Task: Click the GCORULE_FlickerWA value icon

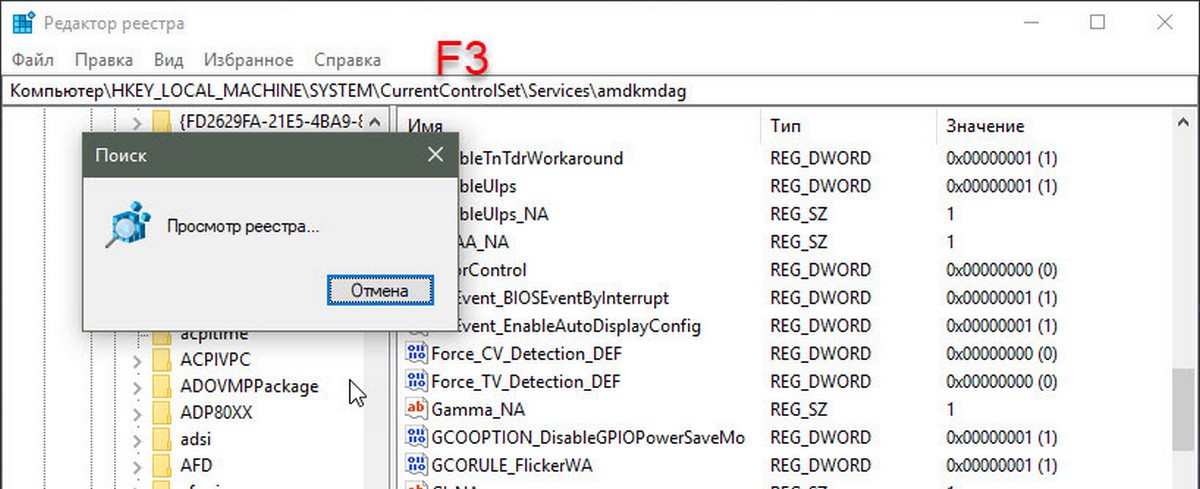Action: click(416, 464)
